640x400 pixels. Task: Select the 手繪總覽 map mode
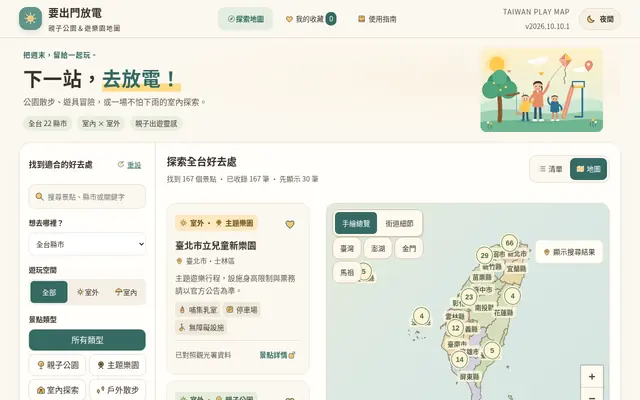click(x=356, y=223)
